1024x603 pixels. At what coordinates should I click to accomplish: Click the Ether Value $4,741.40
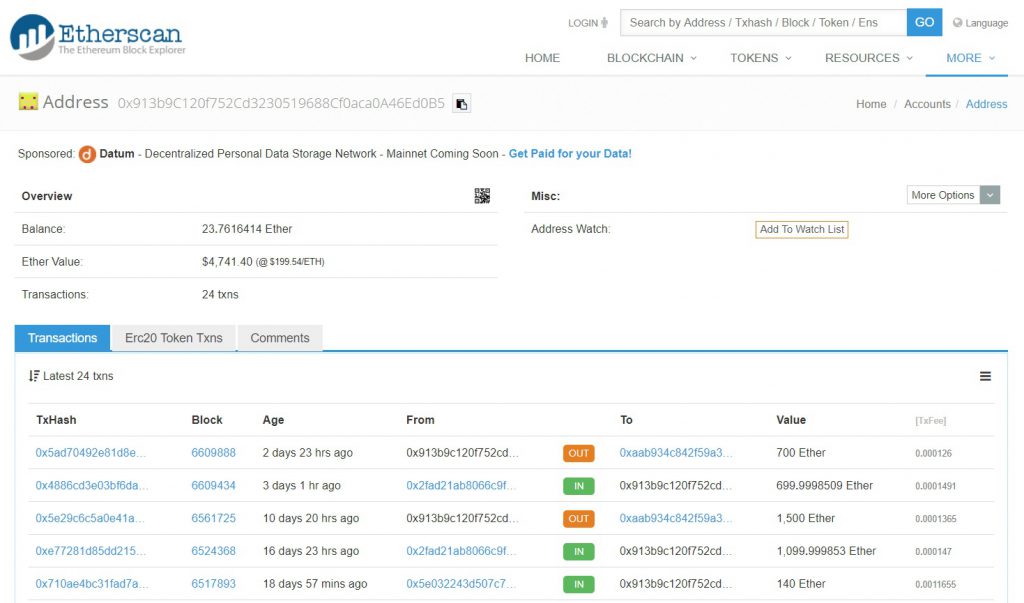[227, 261]
